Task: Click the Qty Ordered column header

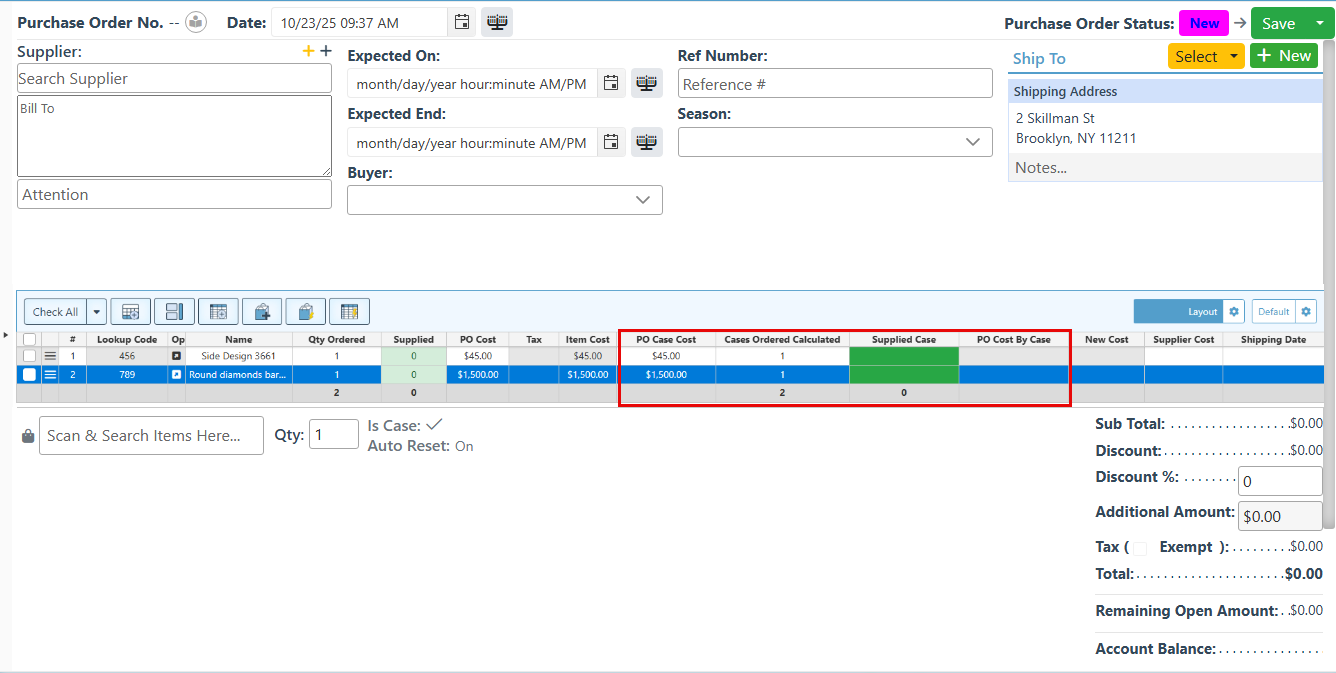Action: pyautogui.click(x=337, y=340)
